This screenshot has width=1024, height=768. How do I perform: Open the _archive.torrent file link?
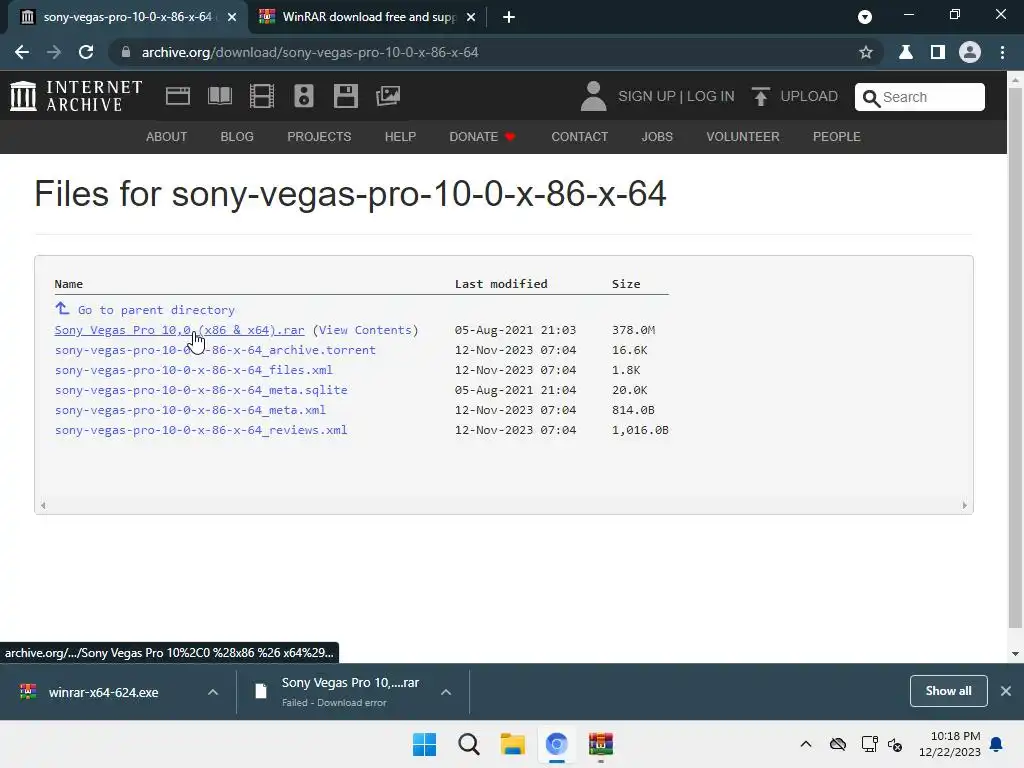[216, 350]
